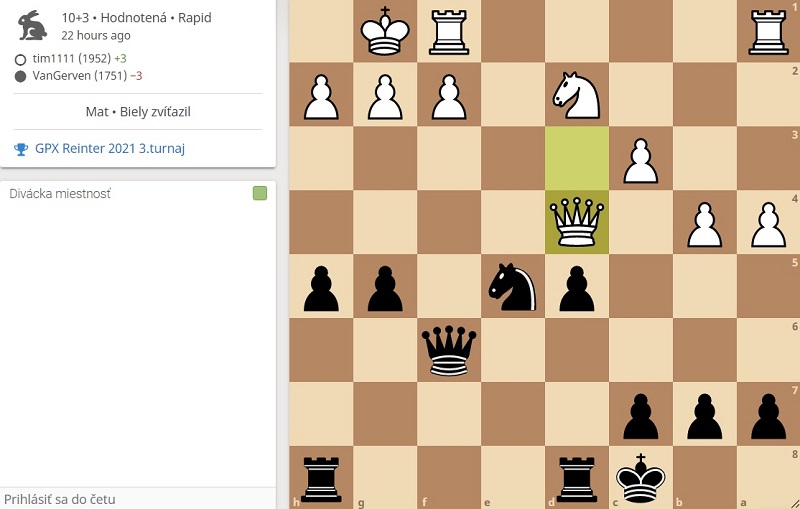Click the white pawn on c3
Screen dimensions: 800x509
point(641,161)
